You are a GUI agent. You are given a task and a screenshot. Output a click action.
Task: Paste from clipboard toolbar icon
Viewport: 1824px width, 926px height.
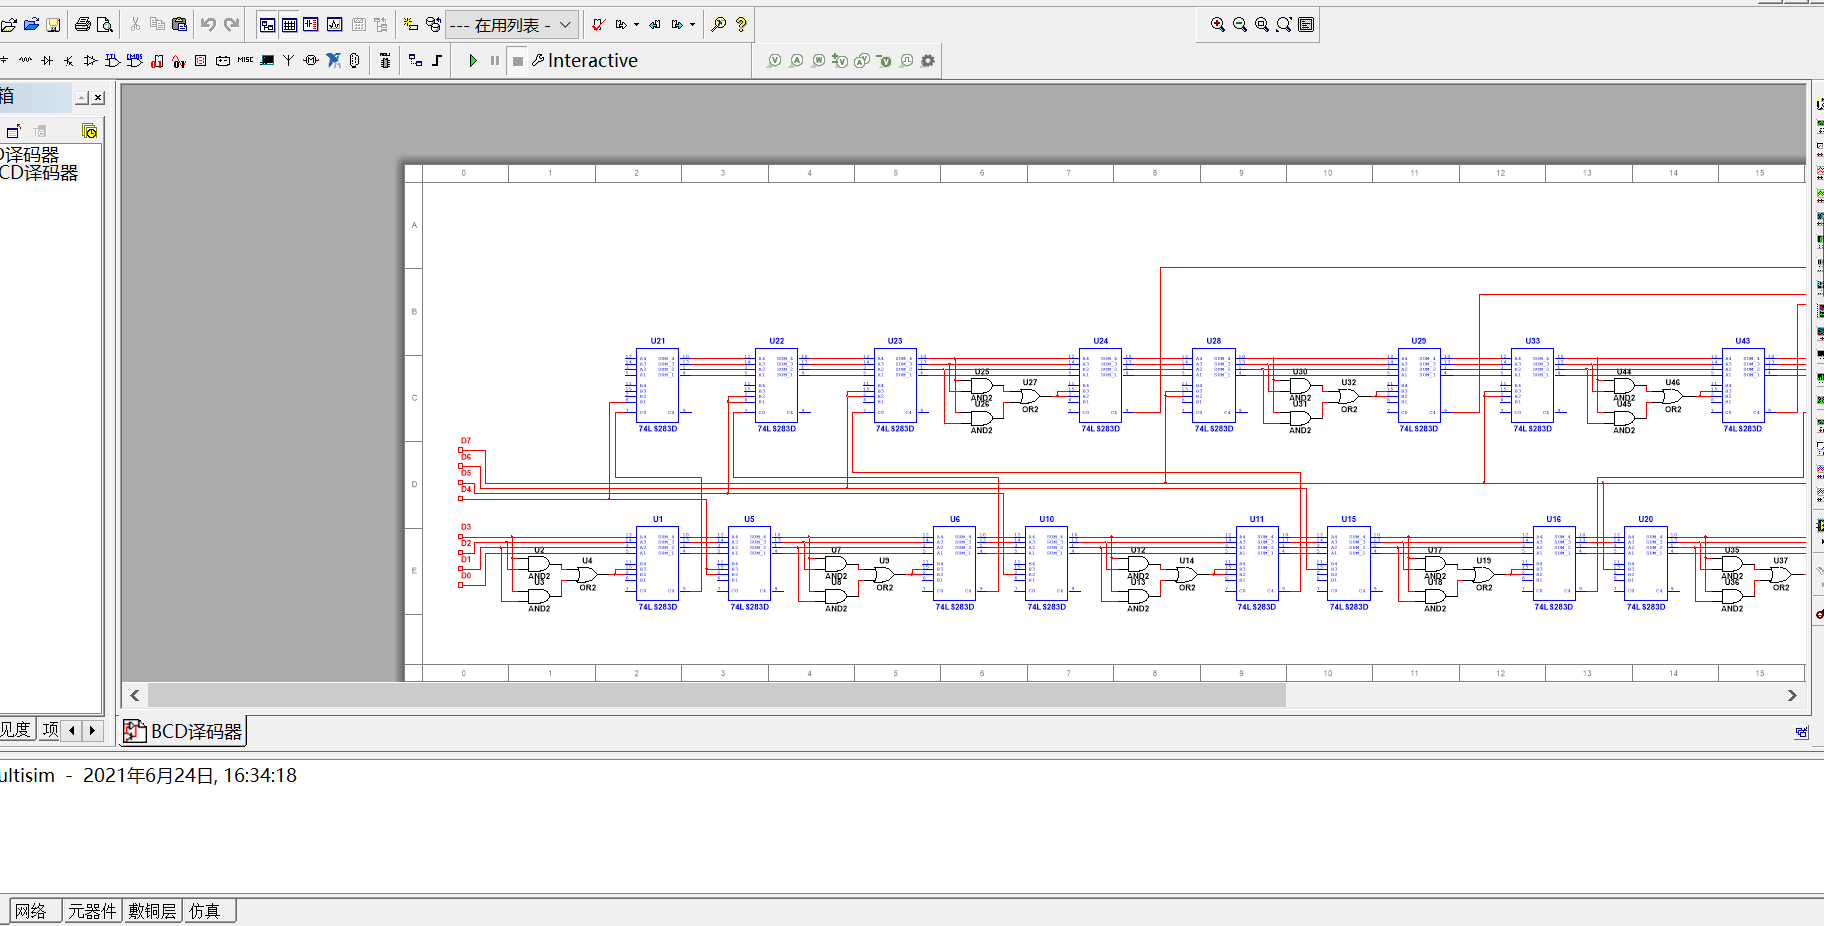(x=179, y=24)
